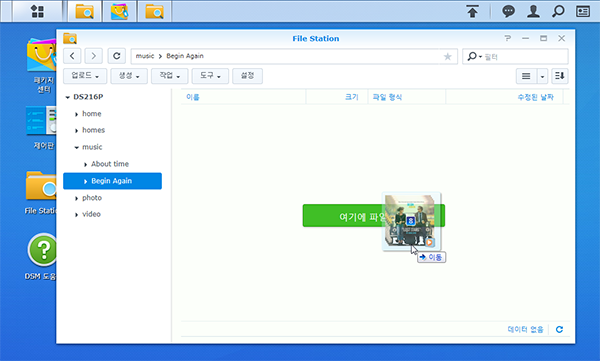Add Begin Again to favorites star
600x361 pixels.
click(x=447, y=57)
